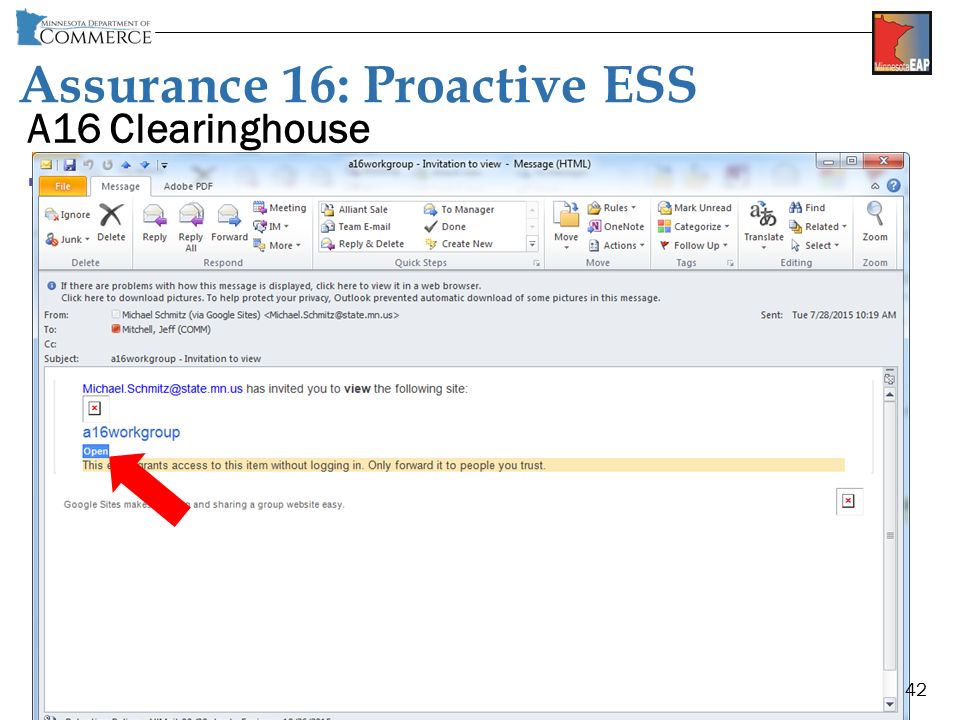Screen dimensions: 960x720
Task: Run the Alliant Sale quick step
Action: (355, 209)
